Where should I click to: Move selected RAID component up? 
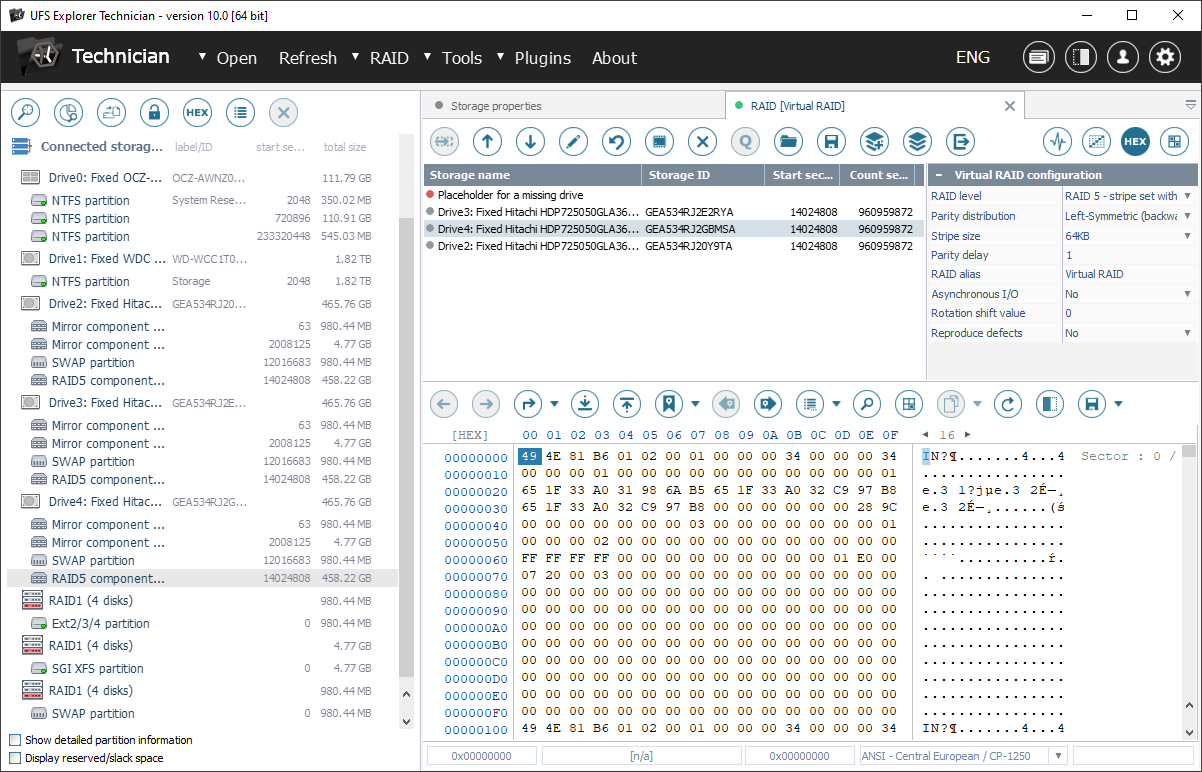pos(487,141)
